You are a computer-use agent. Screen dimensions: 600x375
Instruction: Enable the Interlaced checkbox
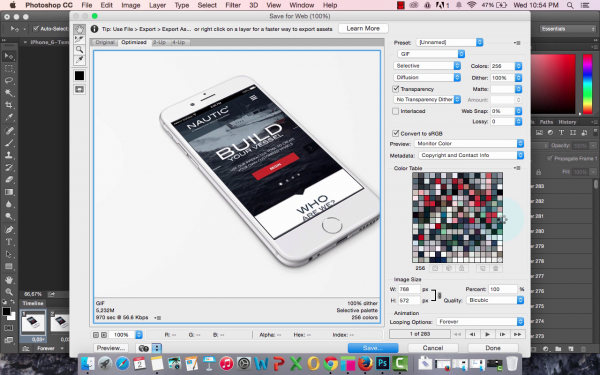point(396,111)
